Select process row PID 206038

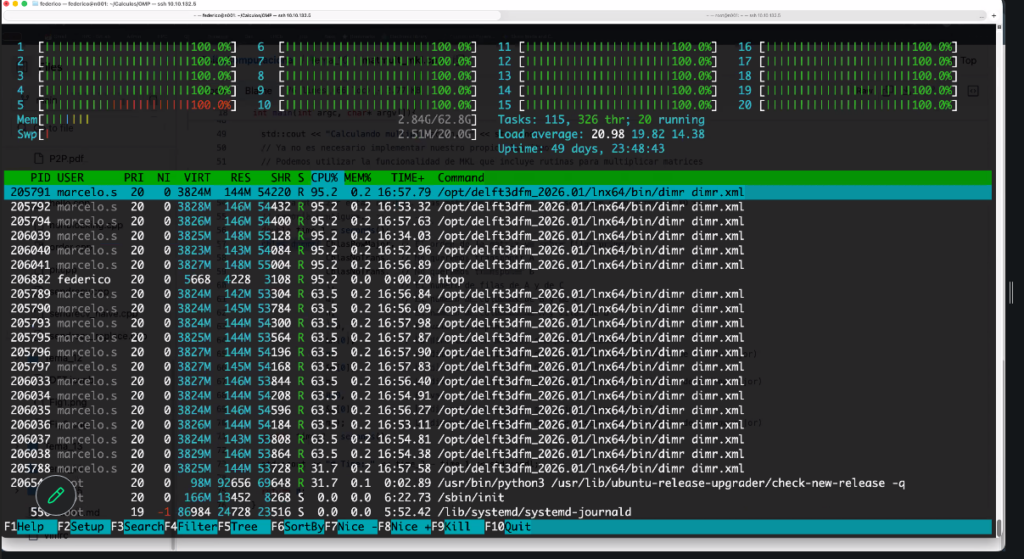point(498,454)
